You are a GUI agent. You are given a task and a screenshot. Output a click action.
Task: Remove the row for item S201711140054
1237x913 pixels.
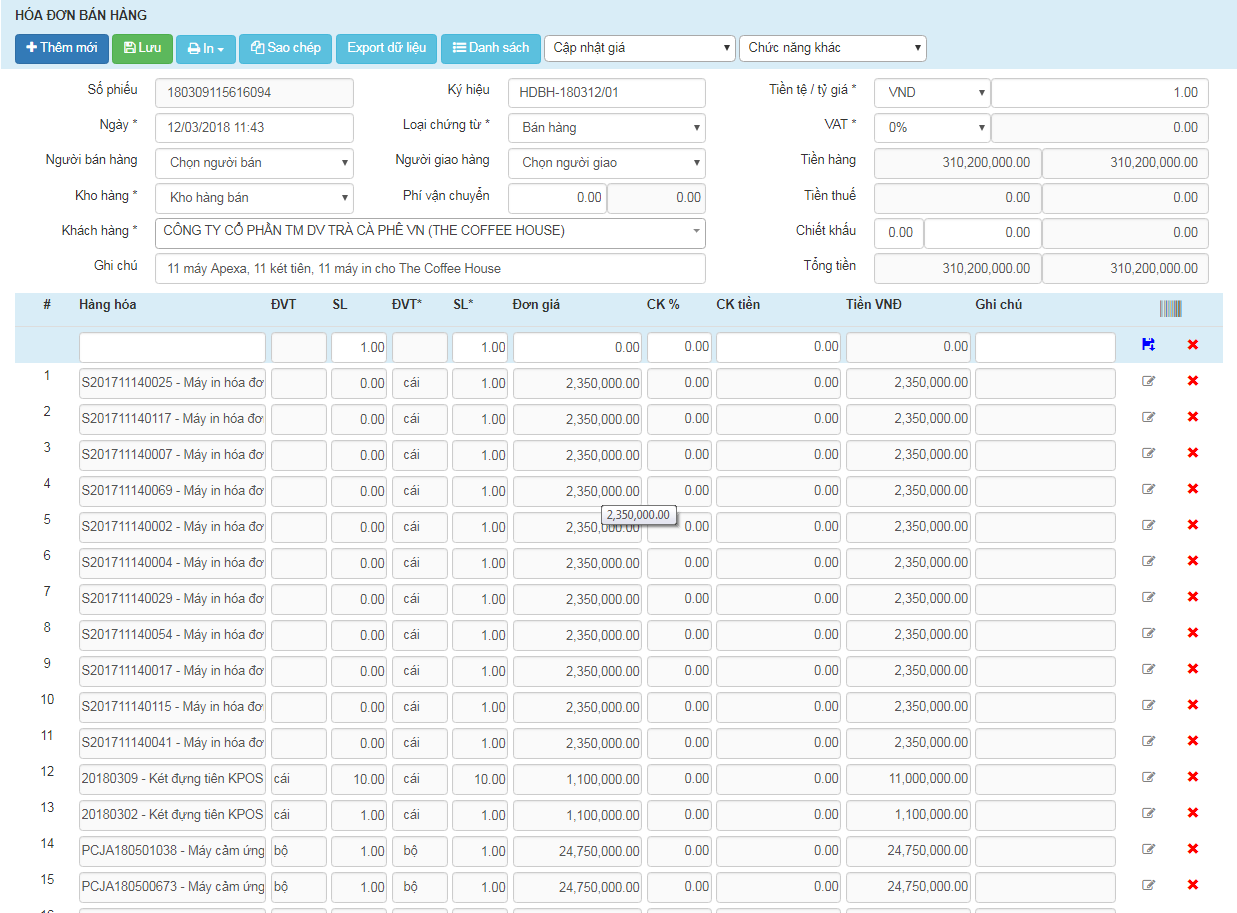(x=1192, y=633)
